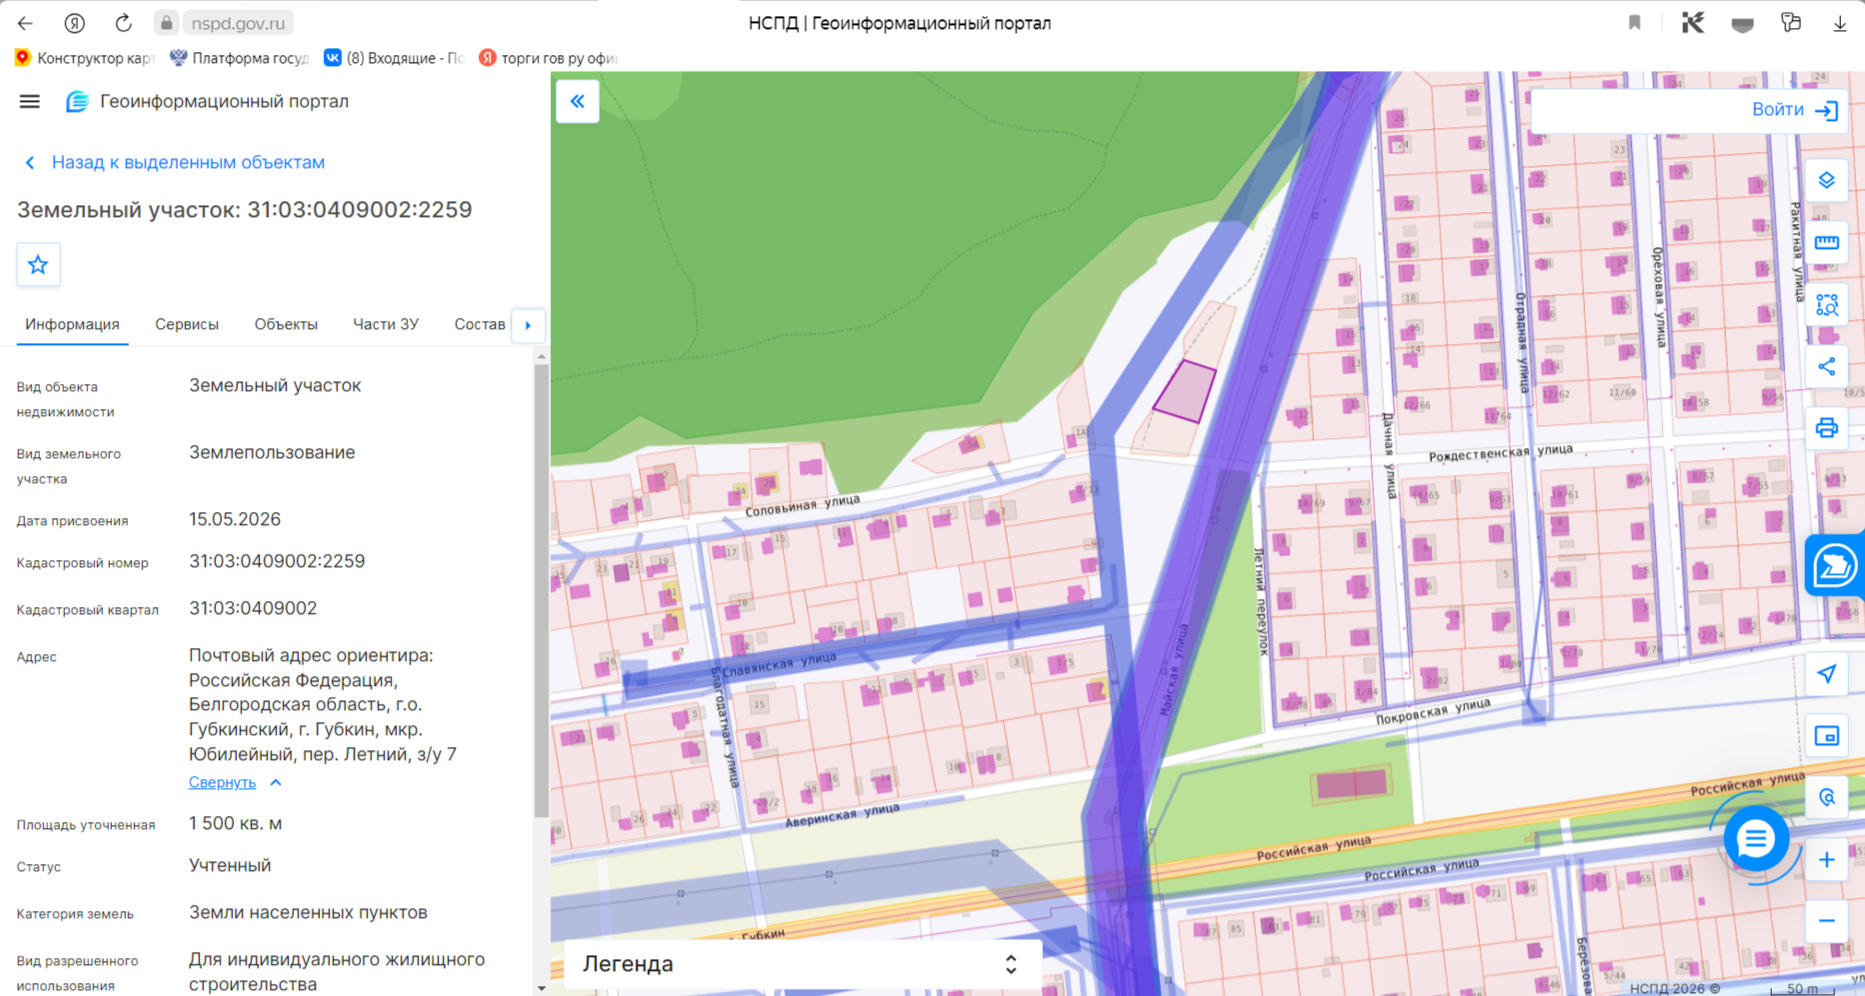Activate the area search selection tool
The width and height of the screenshot is (1865, 996).
click(x=1826, y=305)
